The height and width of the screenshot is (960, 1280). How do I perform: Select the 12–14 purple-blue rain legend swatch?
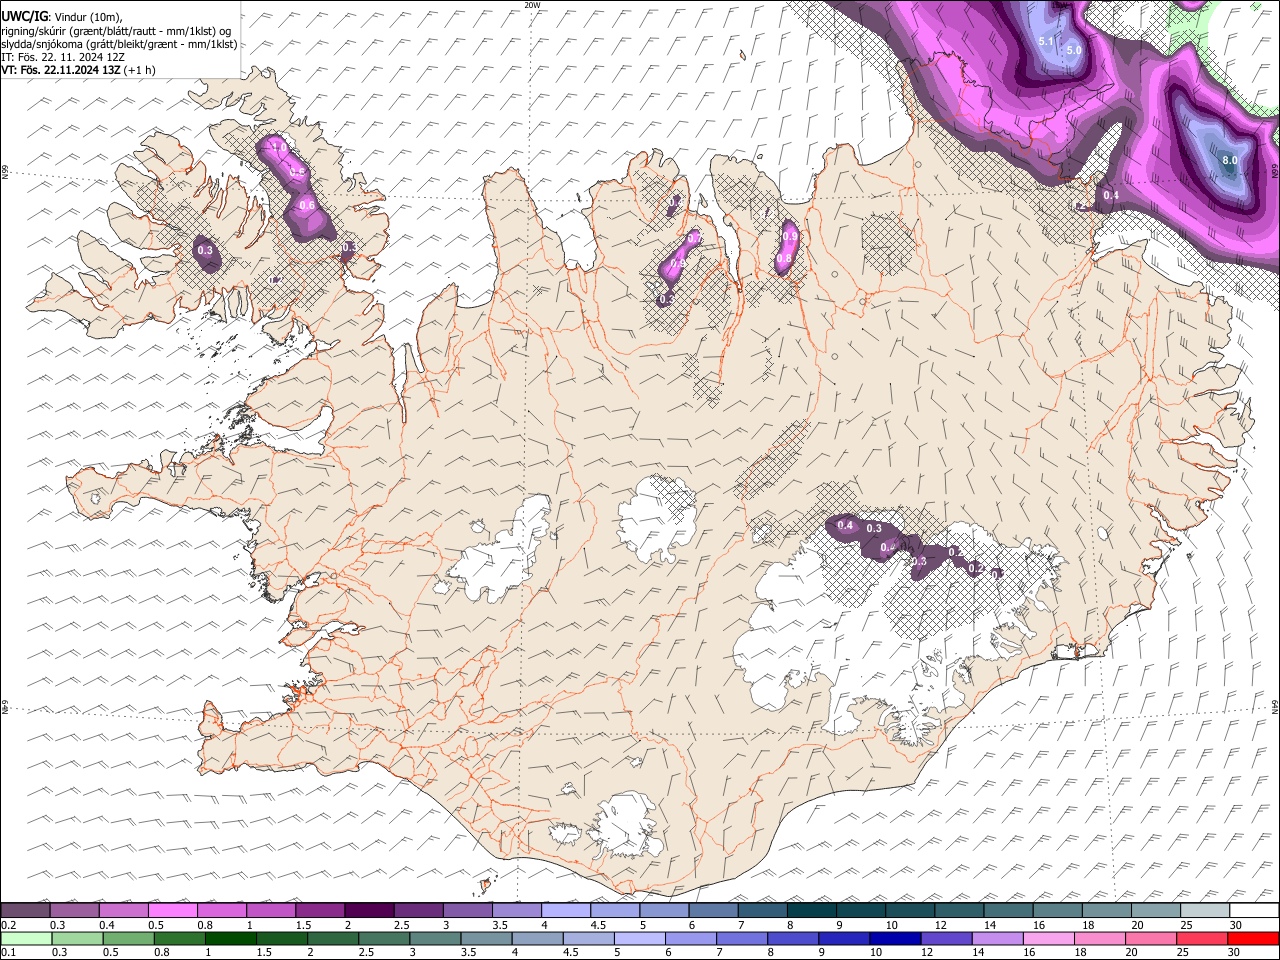point(947,938)
